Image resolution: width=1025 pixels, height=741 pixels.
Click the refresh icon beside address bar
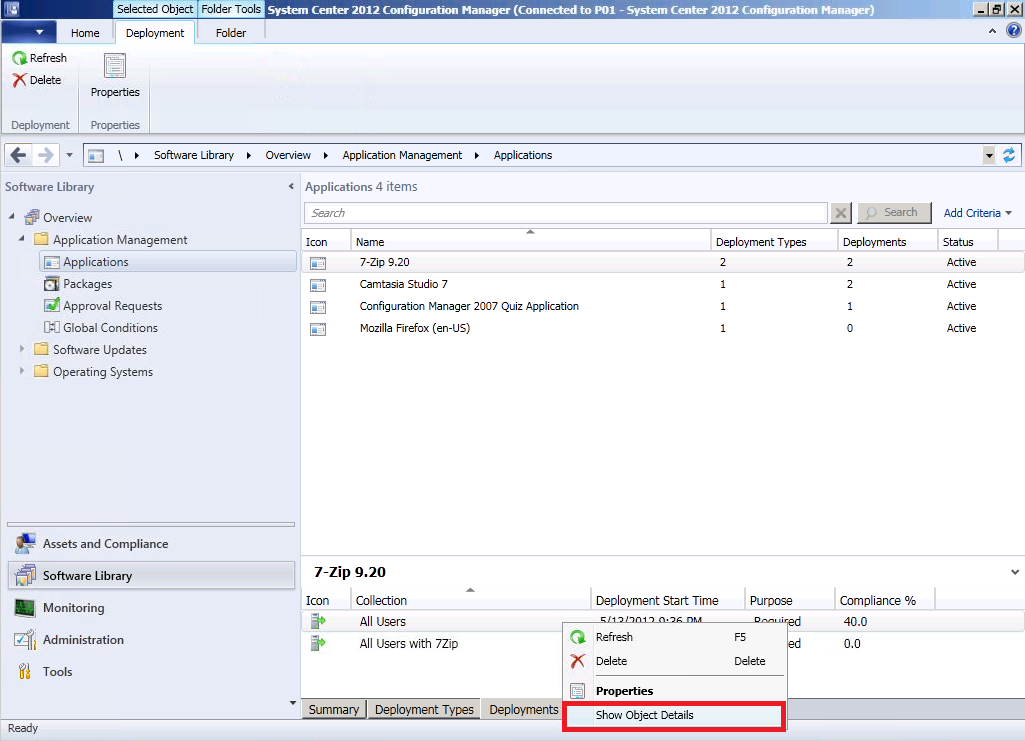coord(1009,156)
